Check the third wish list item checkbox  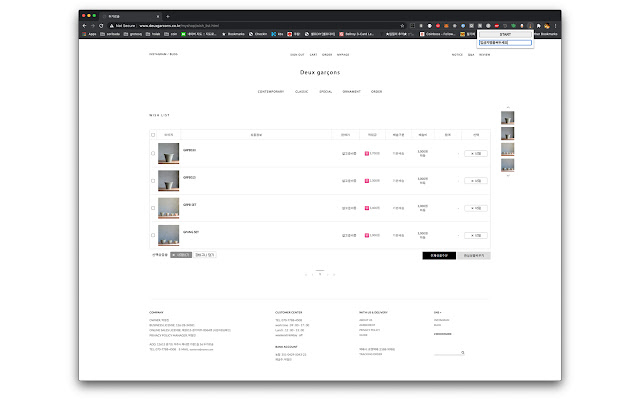pyautogui.click(x=153, y=208)
